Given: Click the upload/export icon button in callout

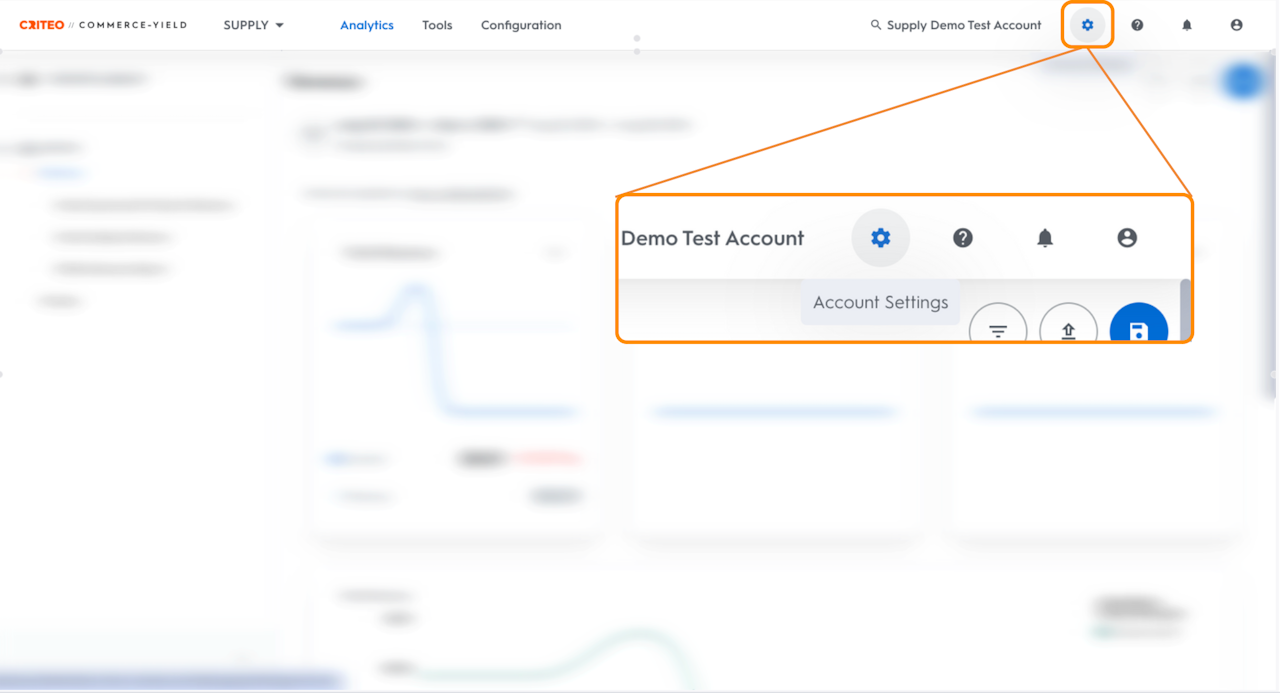Looking at the screenshot, I should (1068, 325).
